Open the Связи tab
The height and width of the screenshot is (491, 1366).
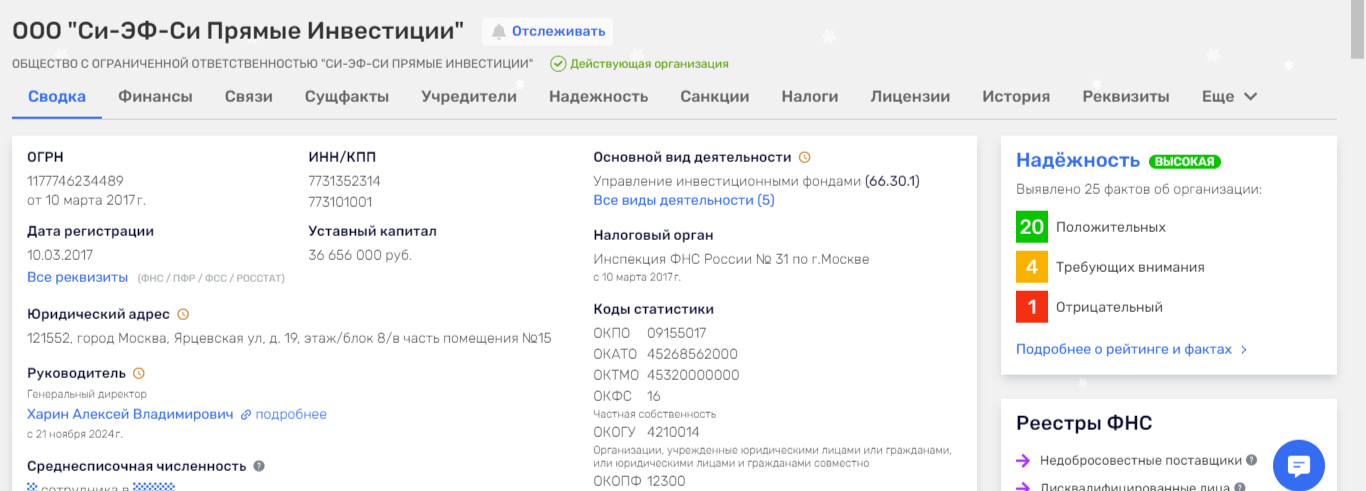[x=249, y=97]
